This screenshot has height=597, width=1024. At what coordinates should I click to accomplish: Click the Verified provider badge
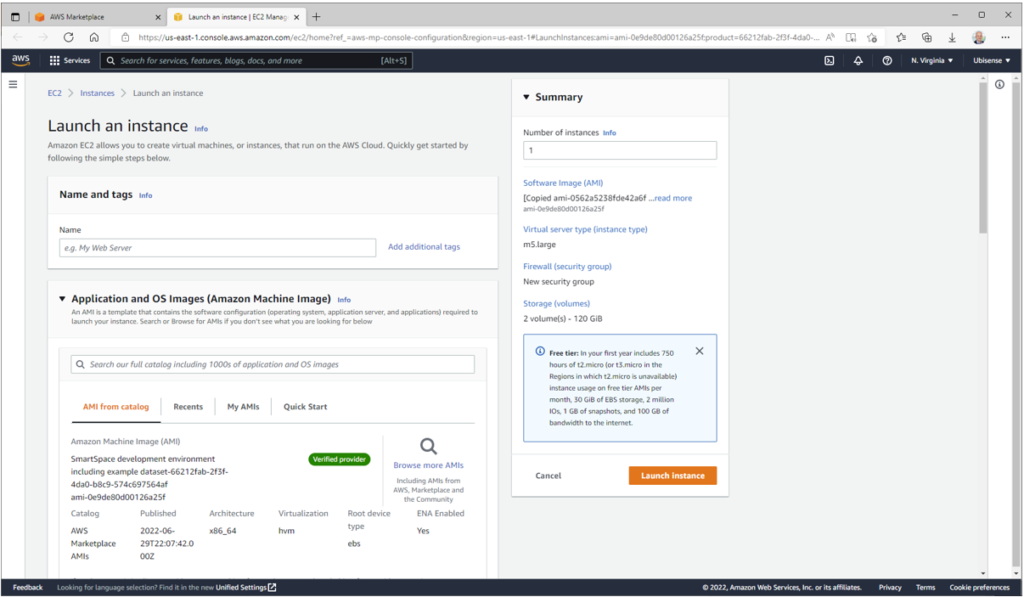[339, 459]
